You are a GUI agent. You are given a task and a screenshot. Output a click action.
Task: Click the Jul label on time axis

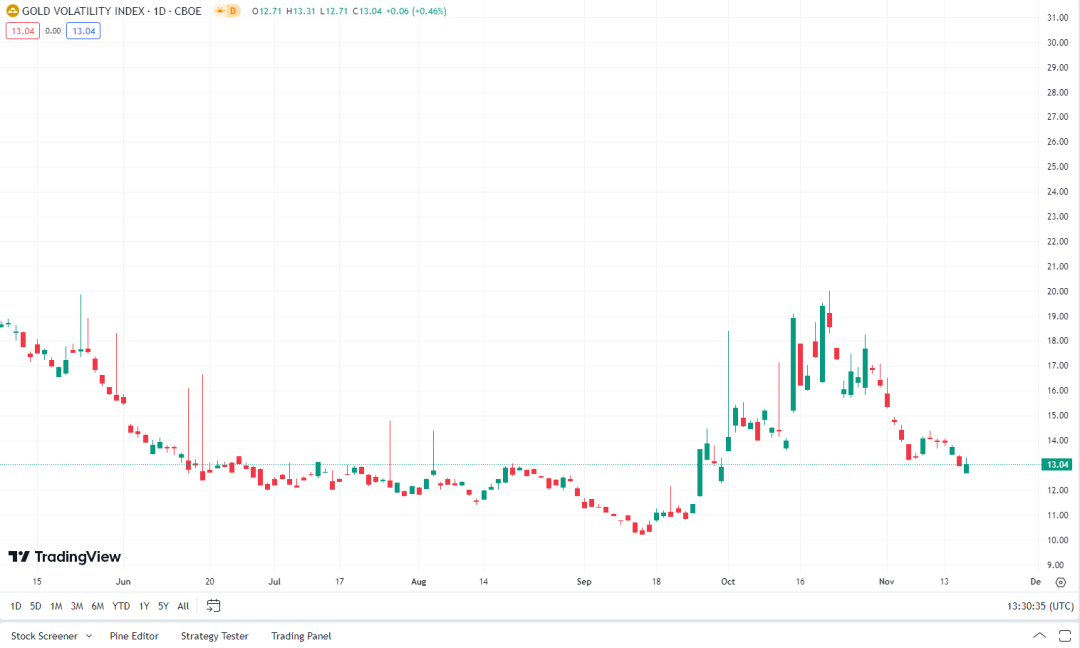coord(274,582)
